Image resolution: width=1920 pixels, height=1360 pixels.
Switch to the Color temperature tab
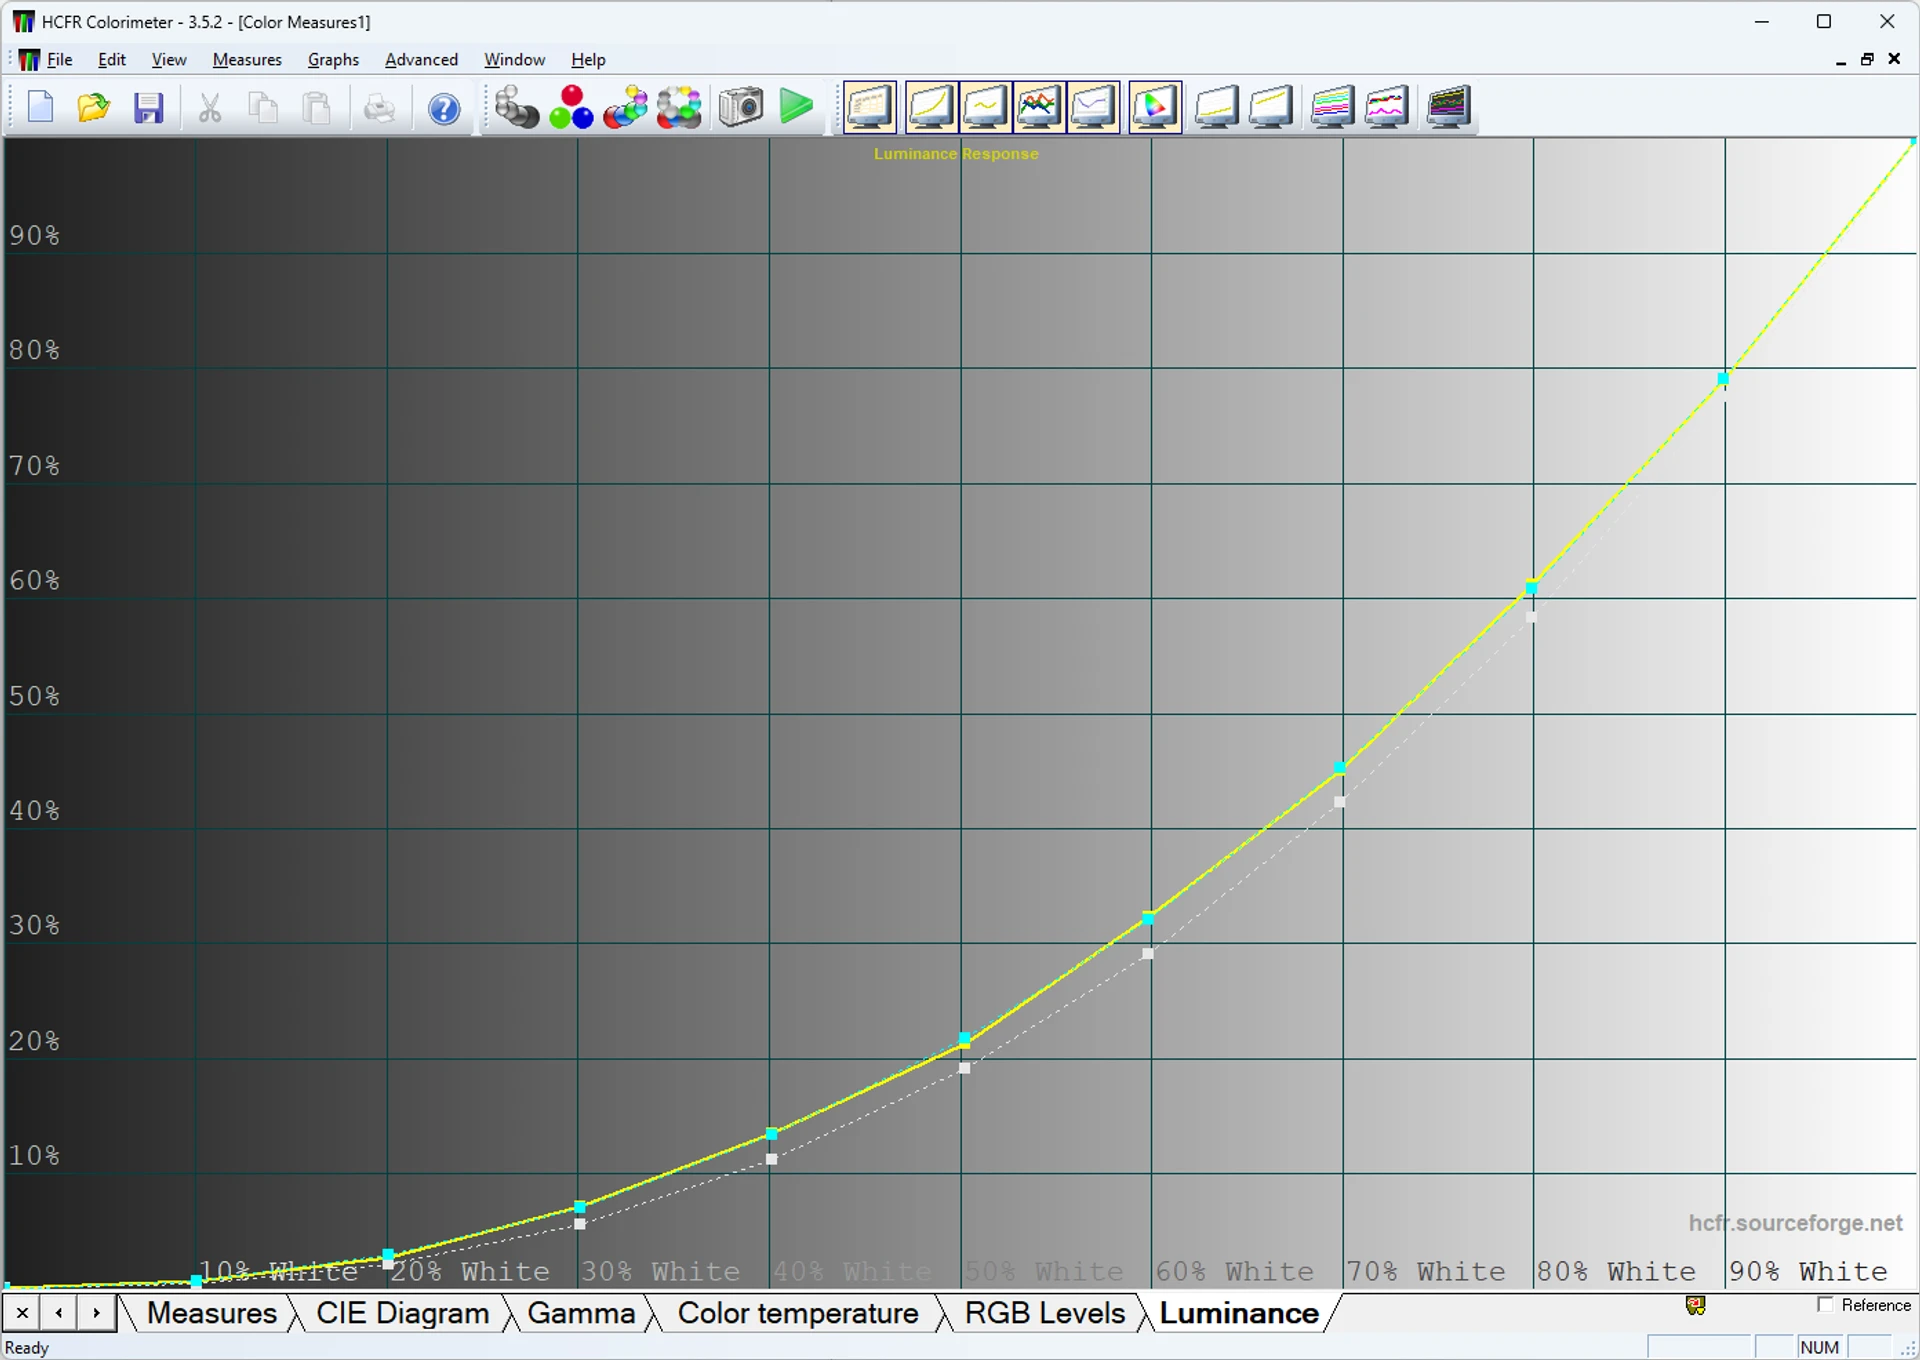pyautogui.click(x=798, y=1313)
